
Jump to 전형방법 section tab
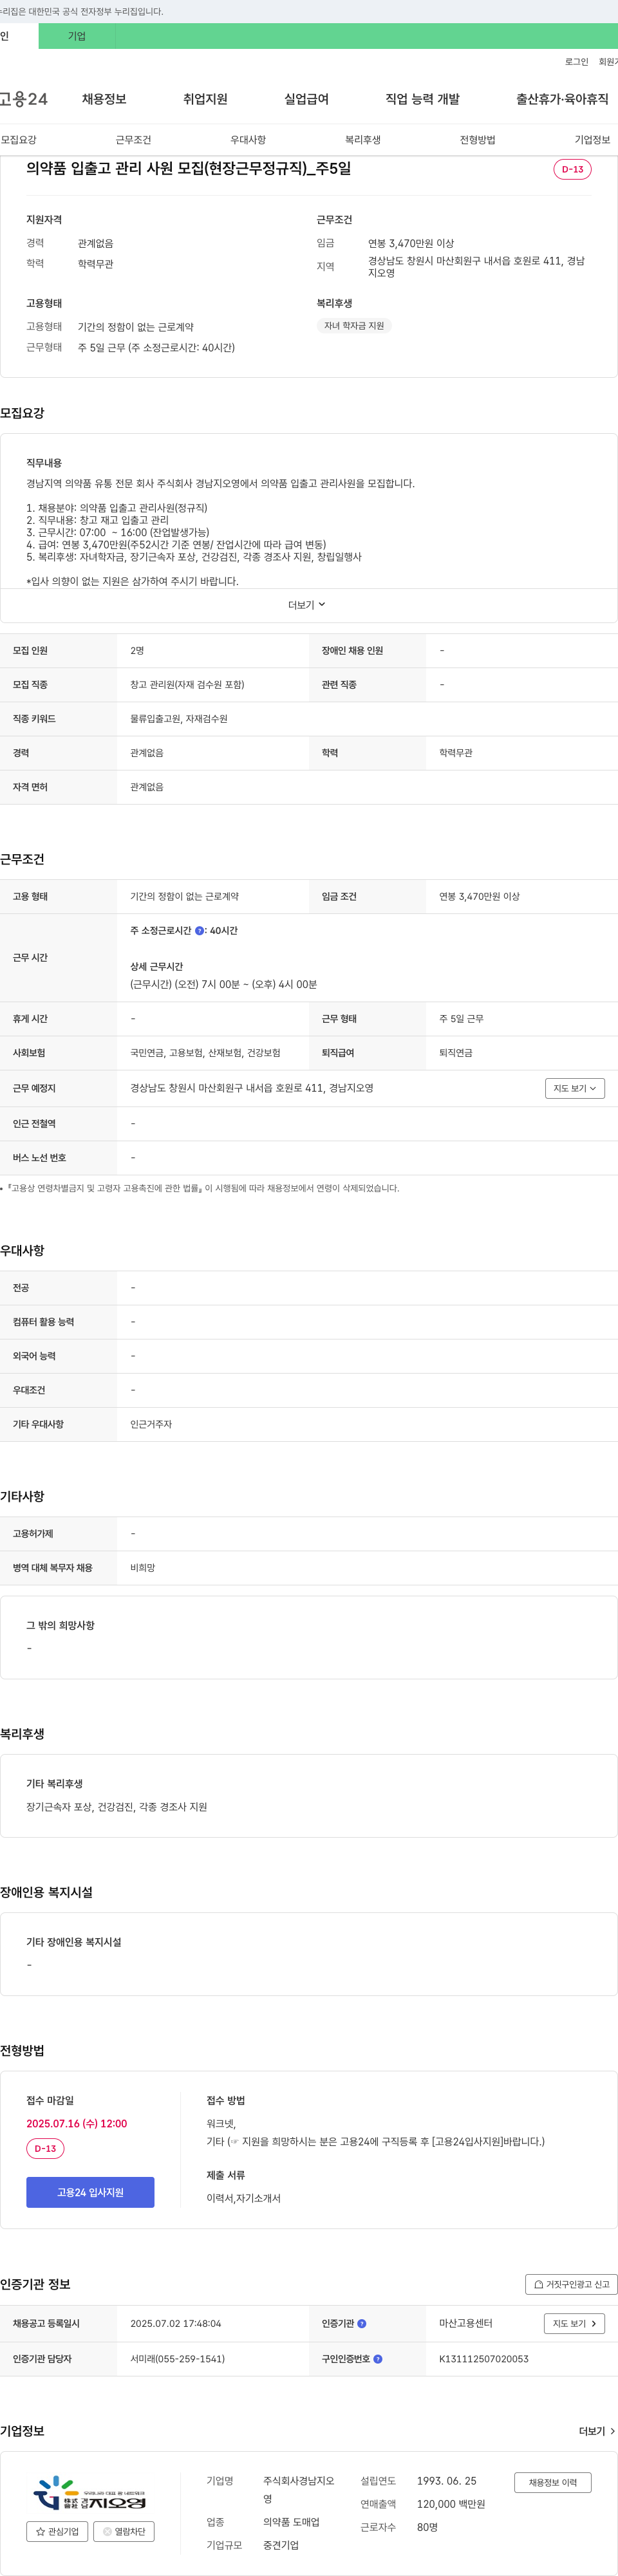[x=477, y=140]
